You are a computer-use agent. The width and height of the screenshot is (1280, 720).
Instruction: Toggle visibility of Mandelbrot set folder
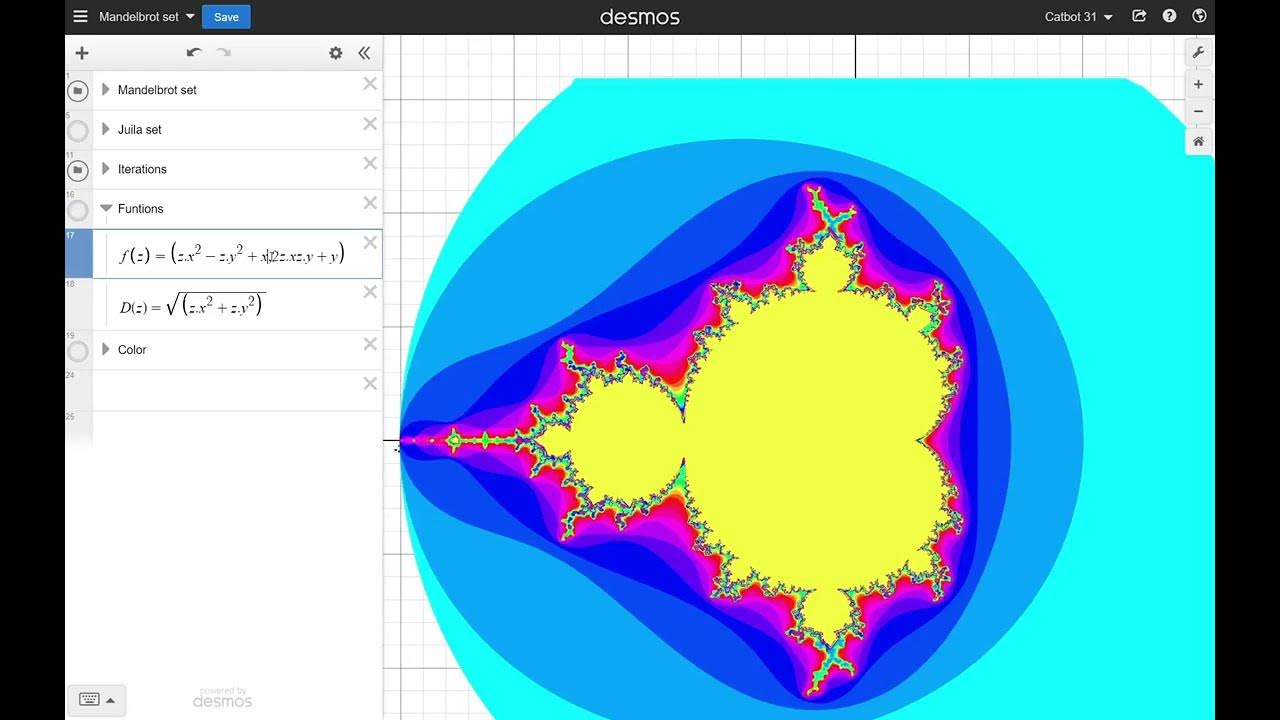pyautogui.click(x=78, y=91)
